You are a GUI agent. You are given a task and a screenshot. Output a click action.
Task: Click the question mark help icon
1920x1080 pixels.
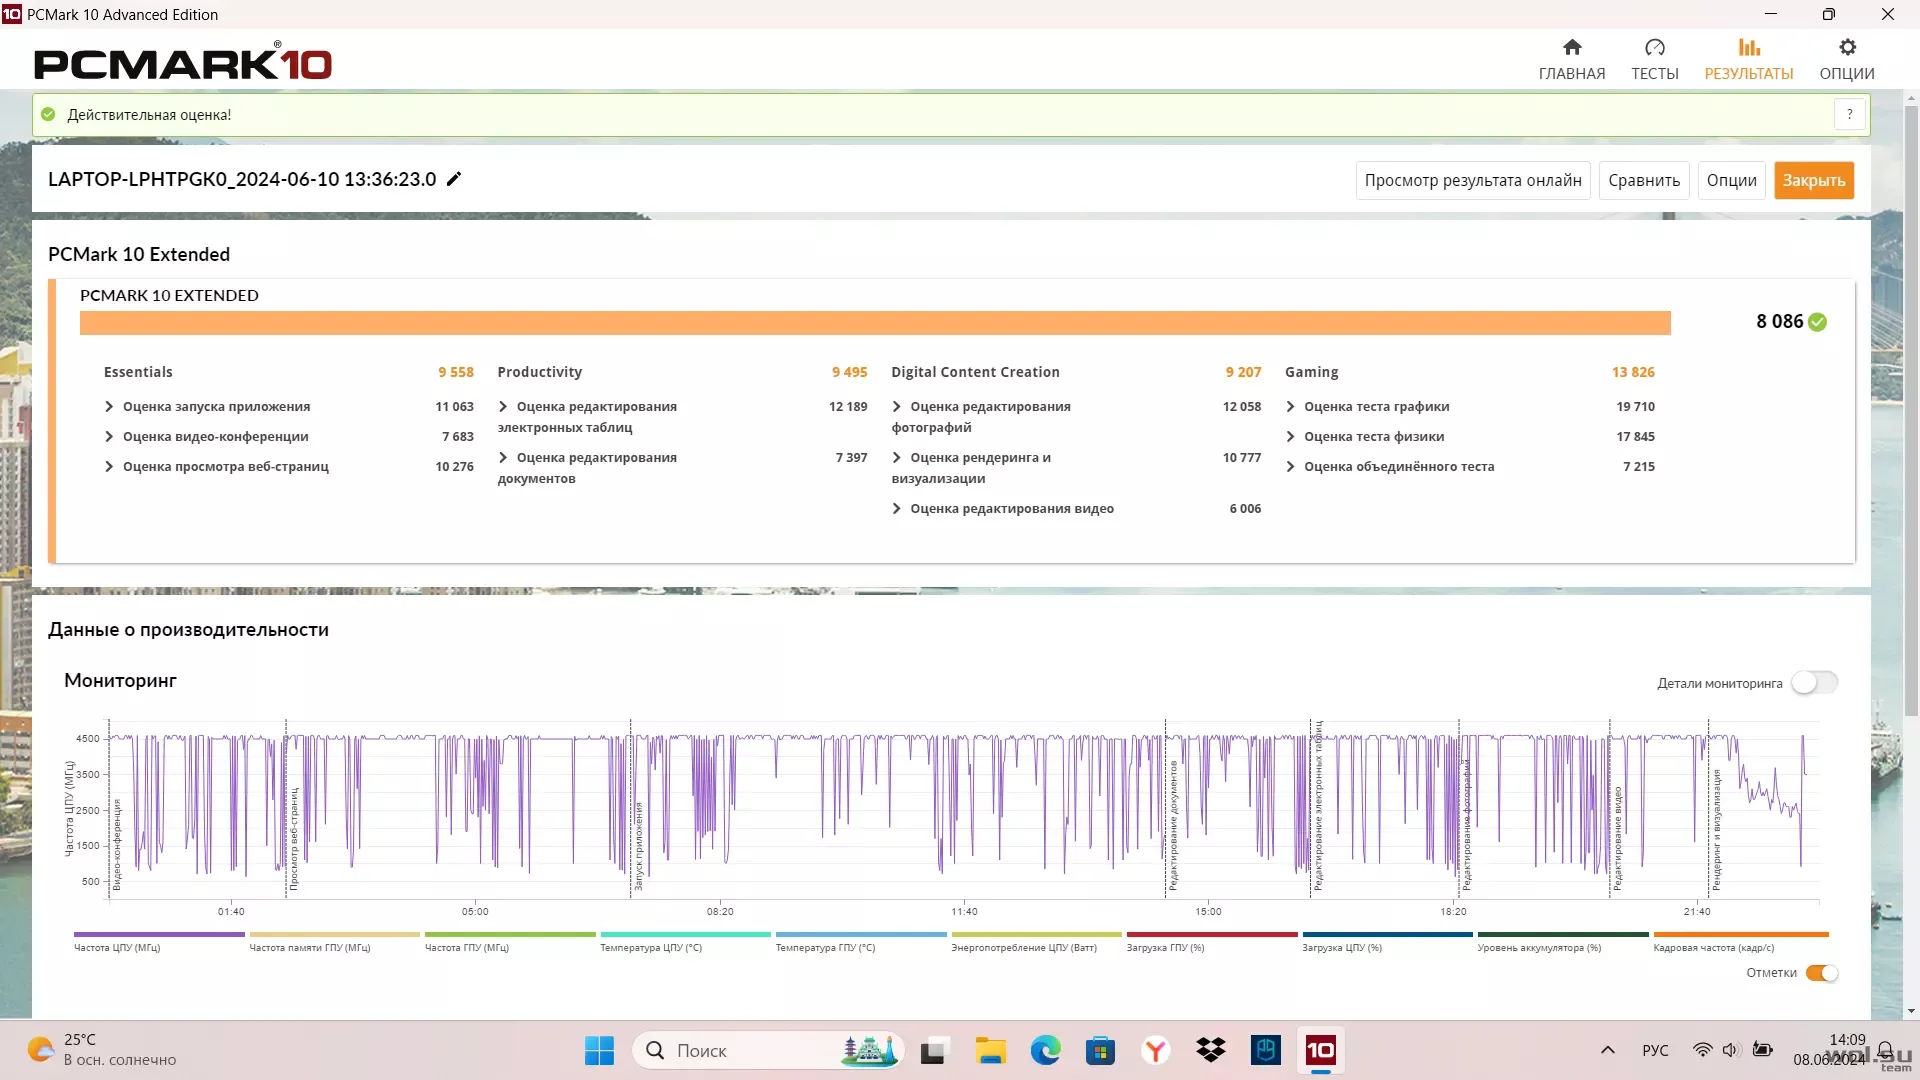tap(1850, 114)
